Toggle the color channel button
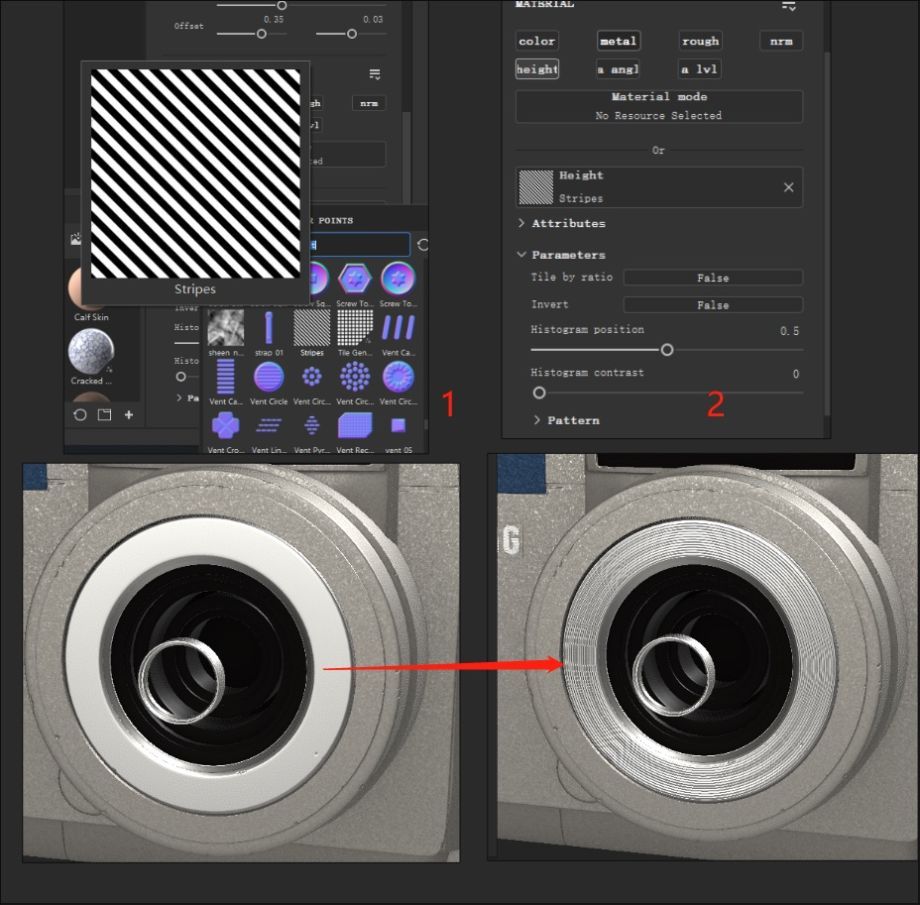This screenshot has height=905, width=920. pos(537,41)
